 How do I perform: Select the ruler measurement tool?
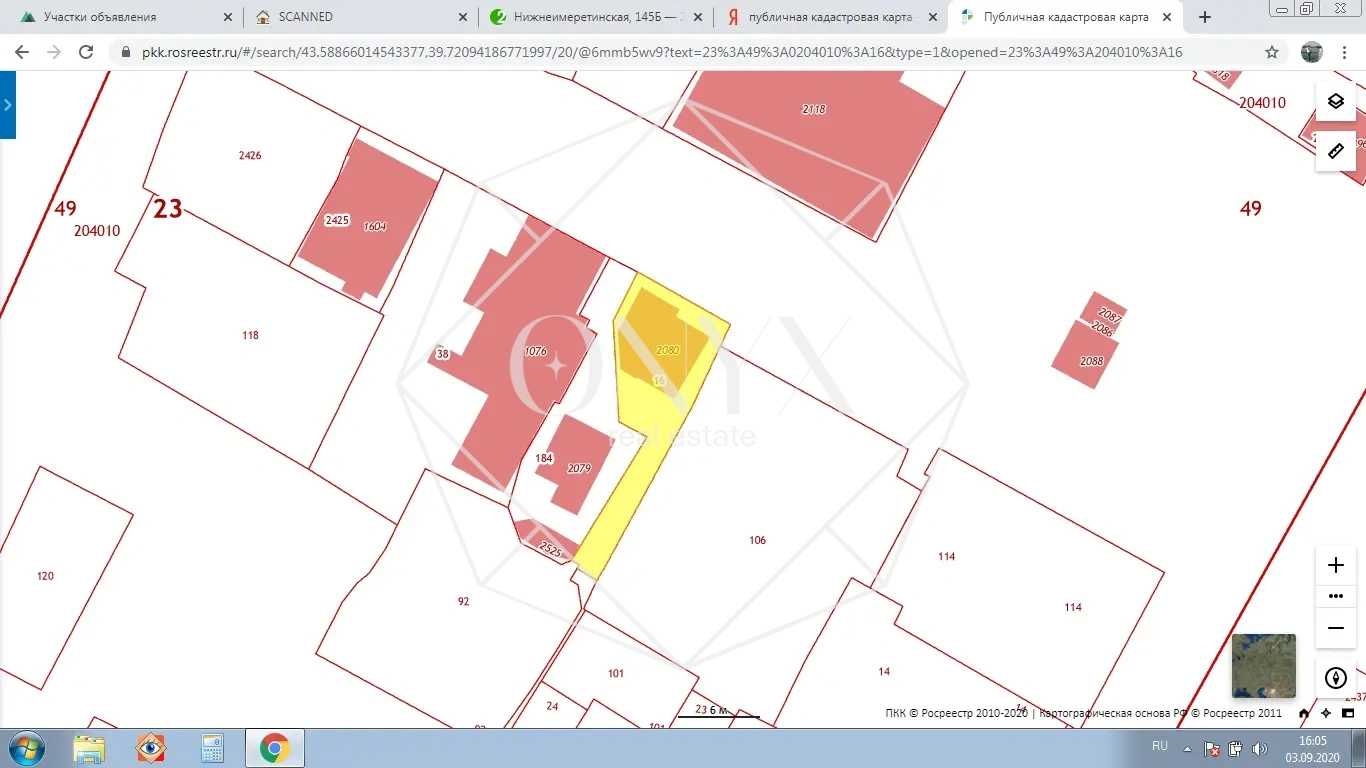1335,151
